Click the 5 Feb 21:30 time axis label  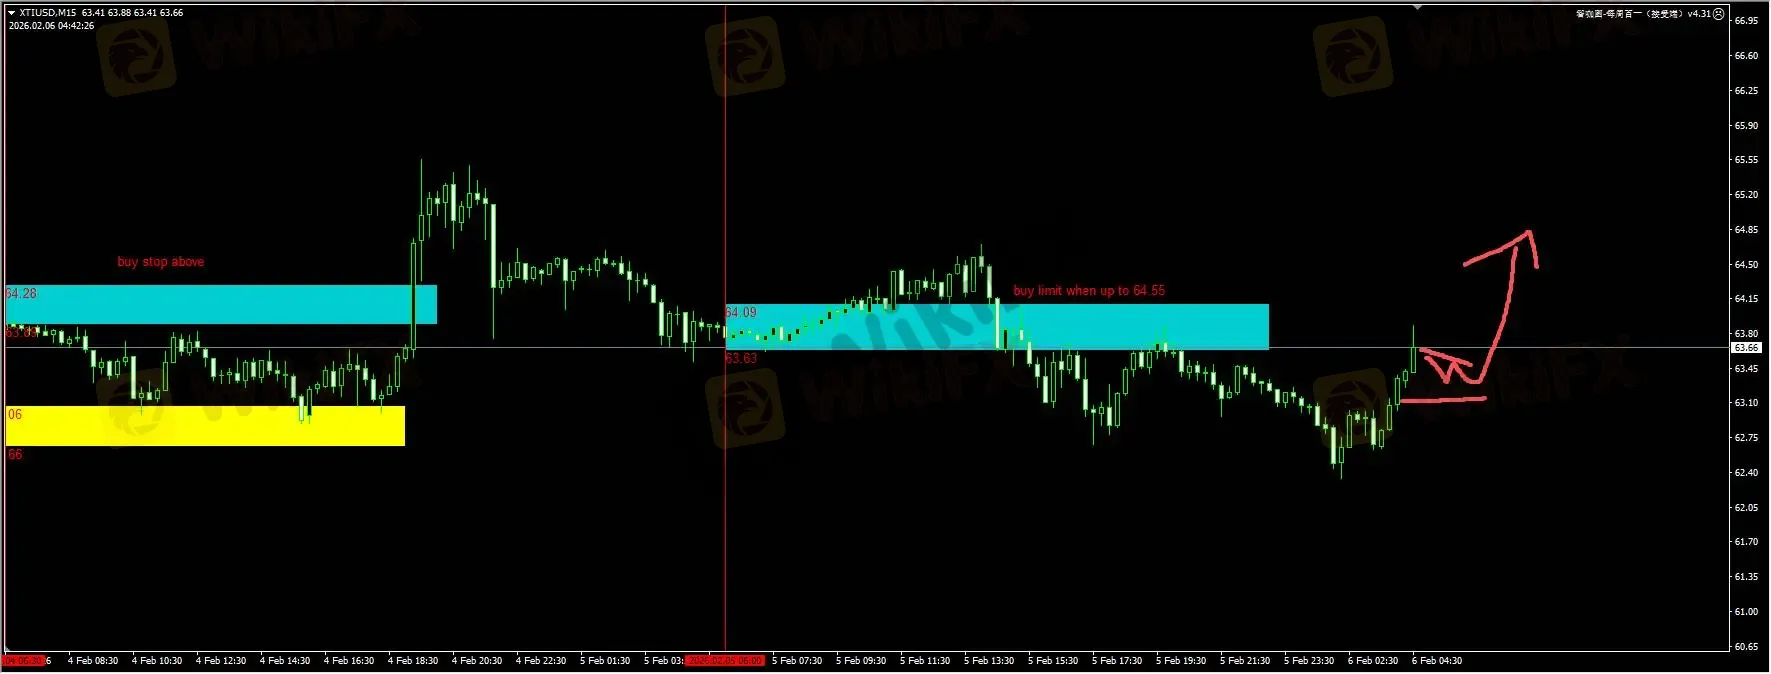1245,661
